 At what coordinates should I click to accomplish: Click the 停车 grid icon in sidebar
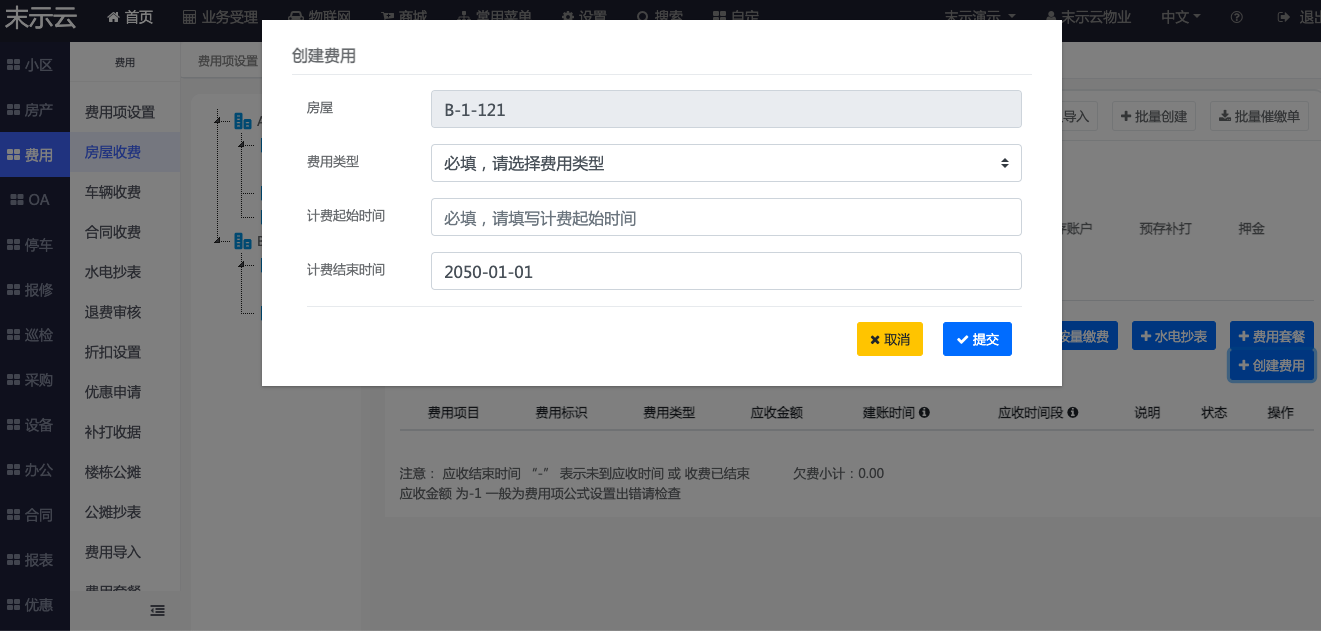14,244
